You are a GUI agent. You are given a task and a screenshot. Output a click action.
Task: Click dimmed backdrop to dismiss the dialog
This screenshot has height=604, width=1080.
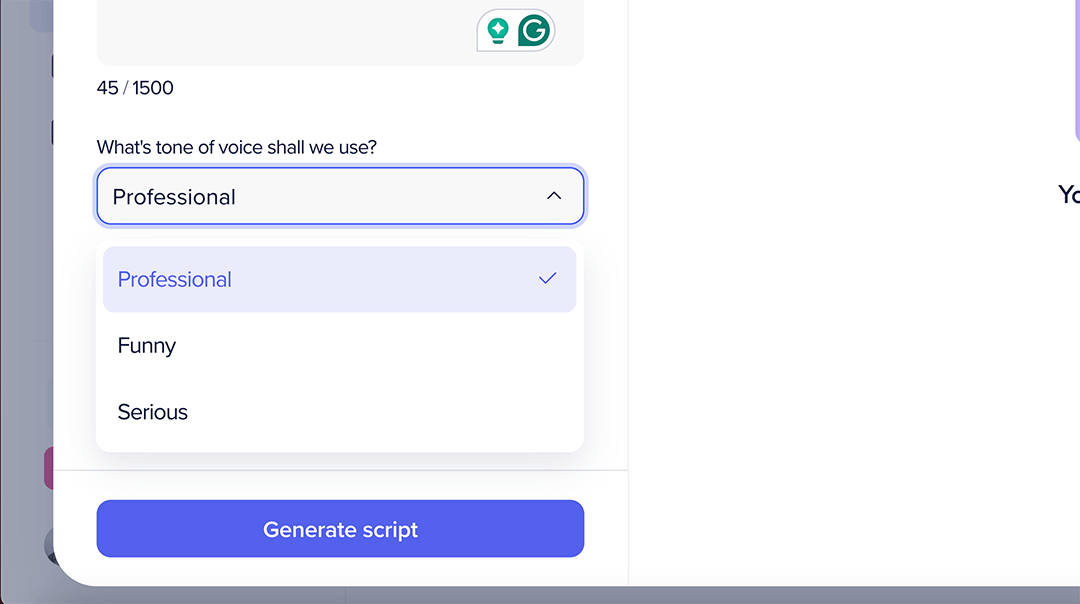[x=24, y=275]
